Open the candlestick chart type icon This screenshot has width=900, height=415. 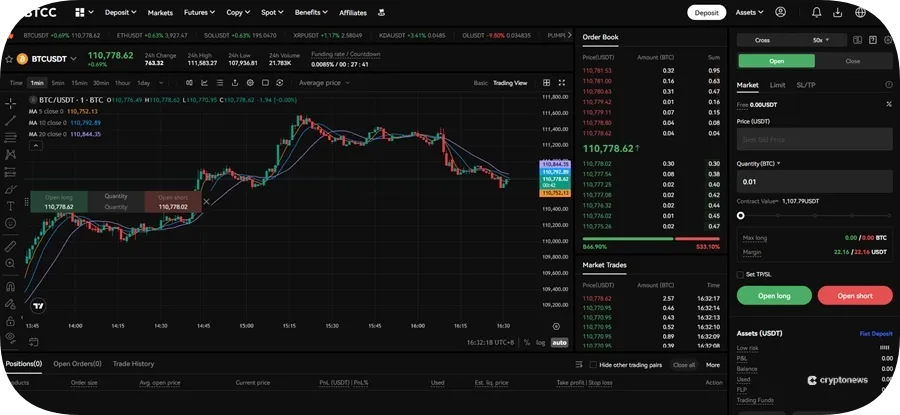tap(189, 83)
